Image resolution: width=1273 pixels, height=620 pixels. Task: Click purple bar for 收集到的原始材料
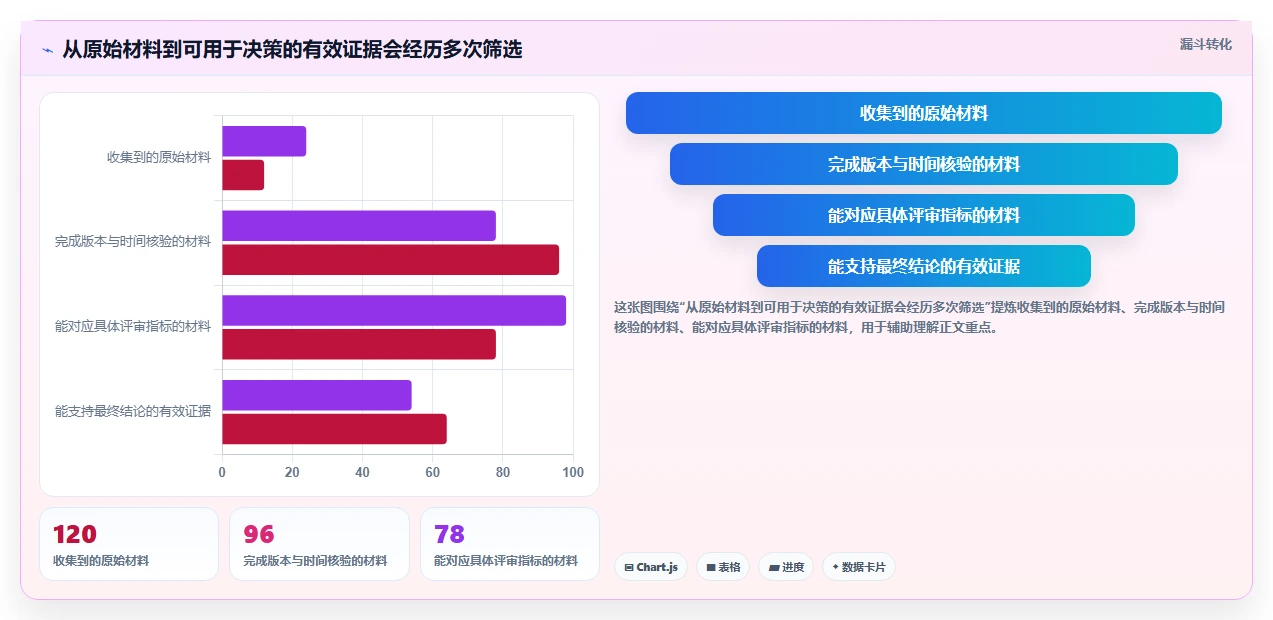264,141
